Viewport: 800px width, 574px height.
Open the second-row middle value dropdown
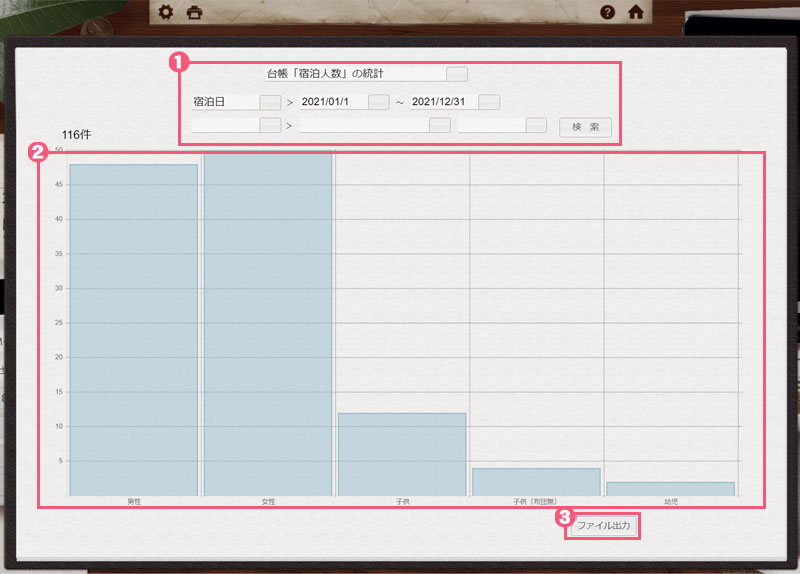[x=439, y=126]
